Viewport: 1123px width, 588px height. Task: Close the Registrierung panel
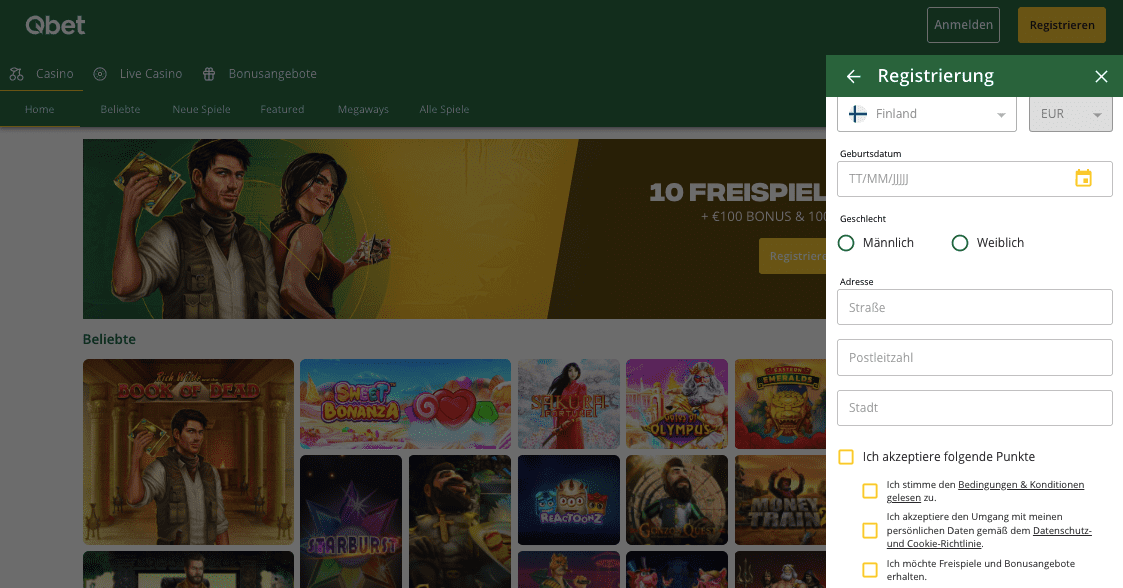[x=1101, y=77]
